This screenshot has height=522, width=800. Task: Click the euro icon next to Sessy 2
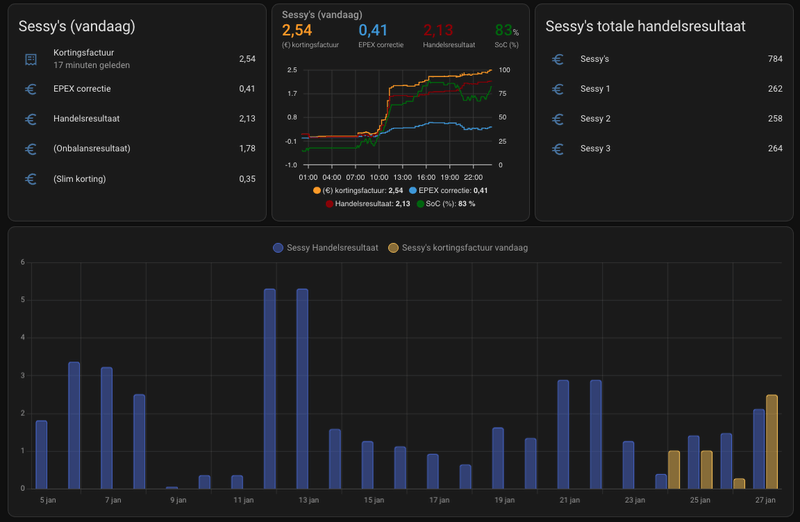[x=558, y=119]
